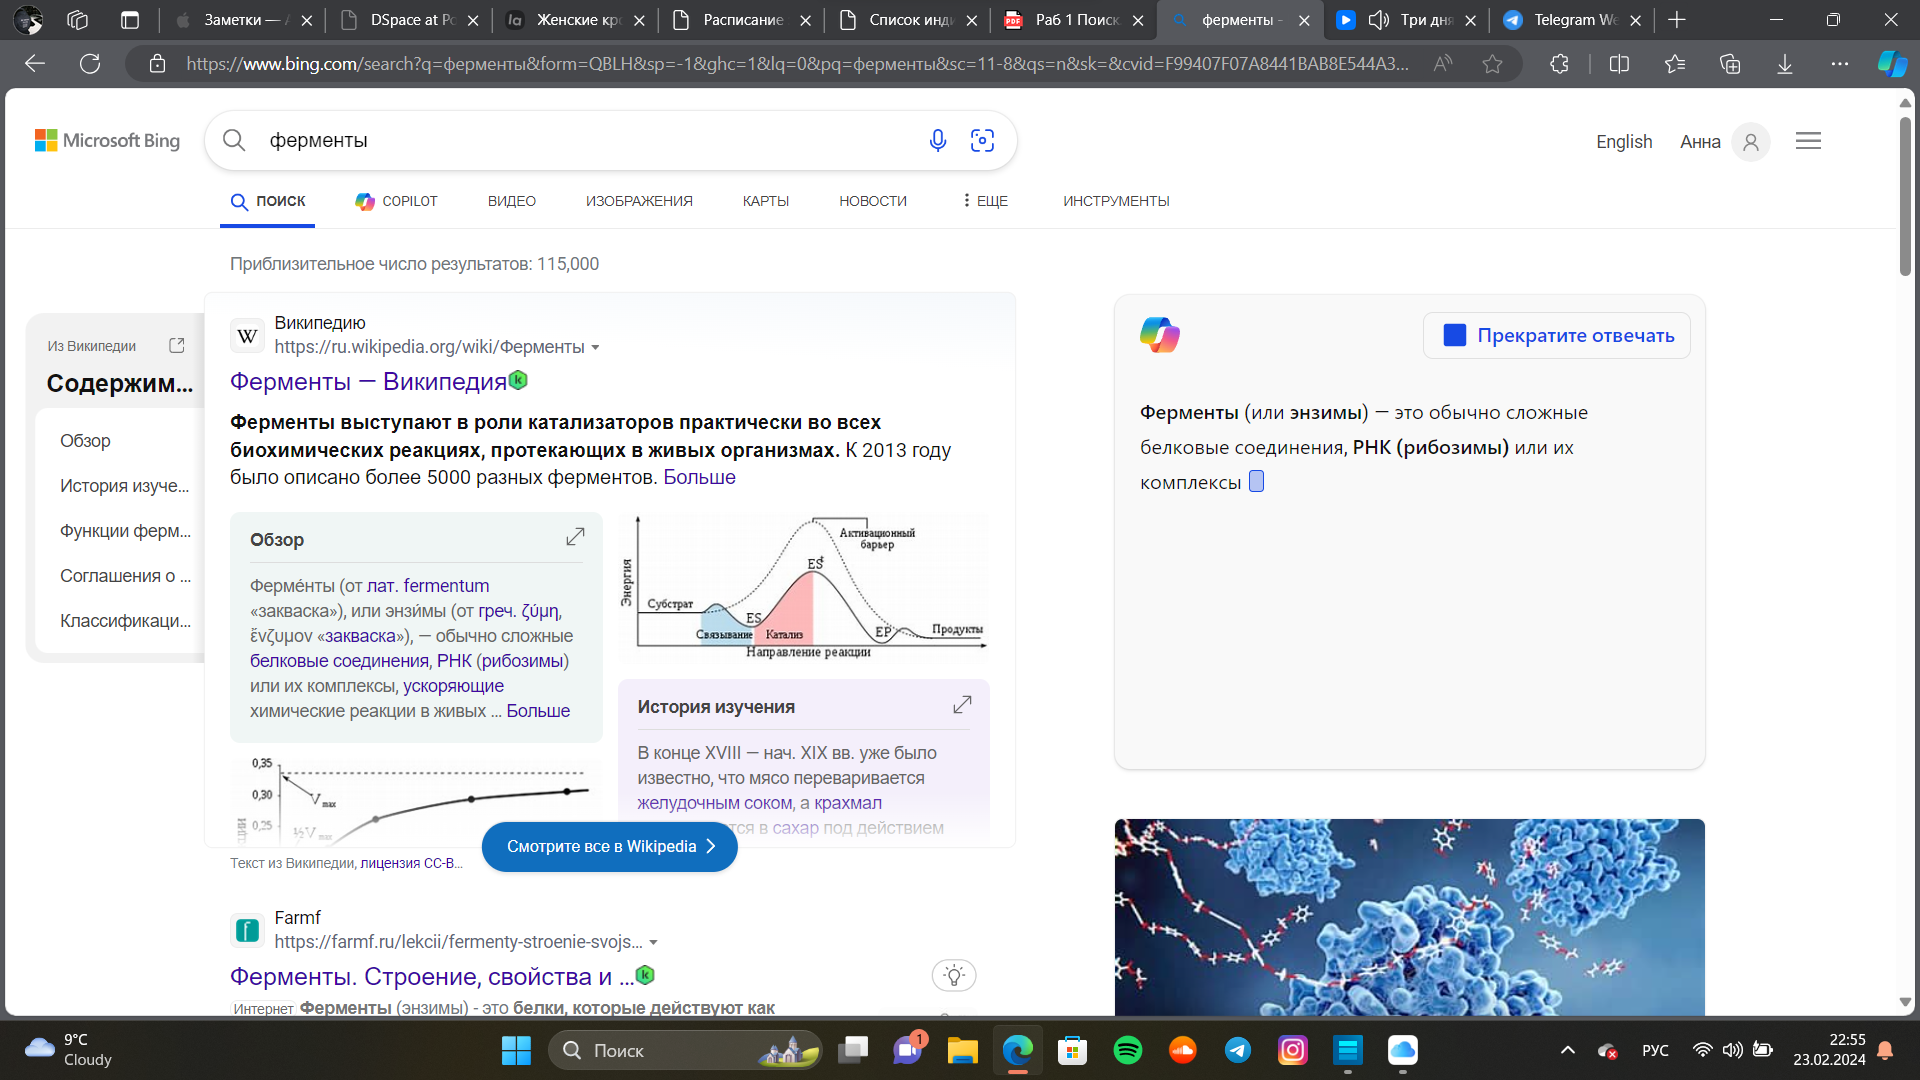Switch to КАРТЫ search tab
The image size is (1920, 1080).
pos(766,201)
